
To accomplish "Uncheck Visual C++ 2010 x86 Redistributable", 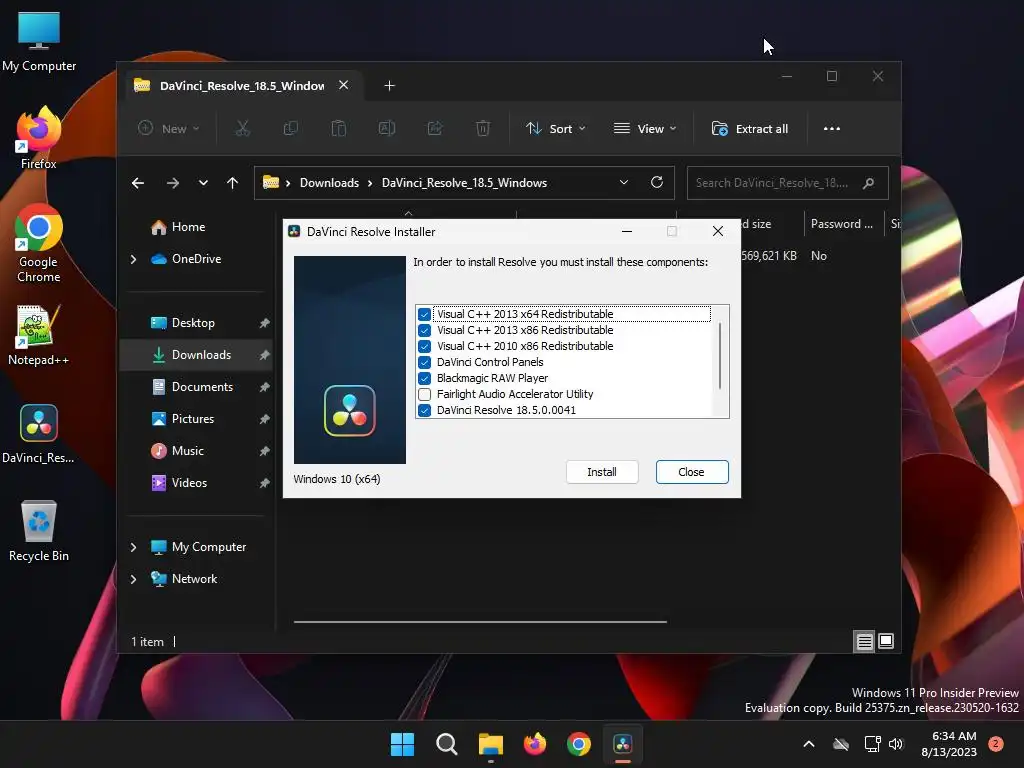I will [424, 346].
